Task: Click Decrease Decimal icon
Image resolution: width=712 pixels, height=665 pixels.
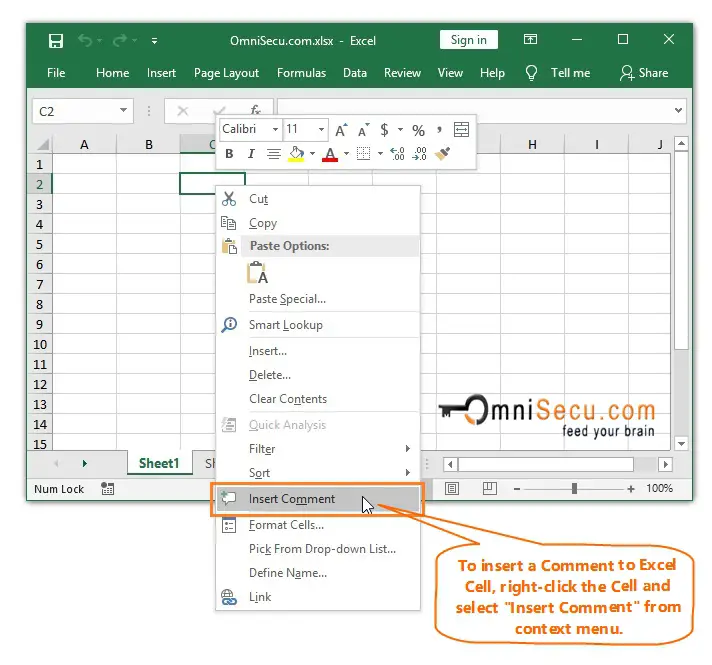Action: coord(419,154)
